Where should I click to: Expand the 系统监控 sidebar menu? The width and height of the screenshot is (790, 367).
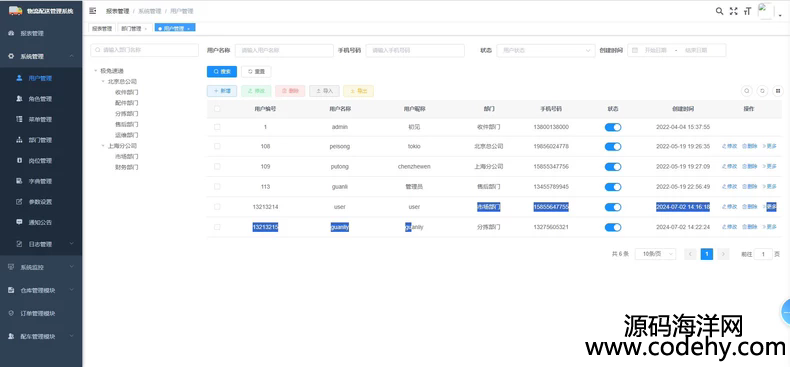[x=41, y=267]
